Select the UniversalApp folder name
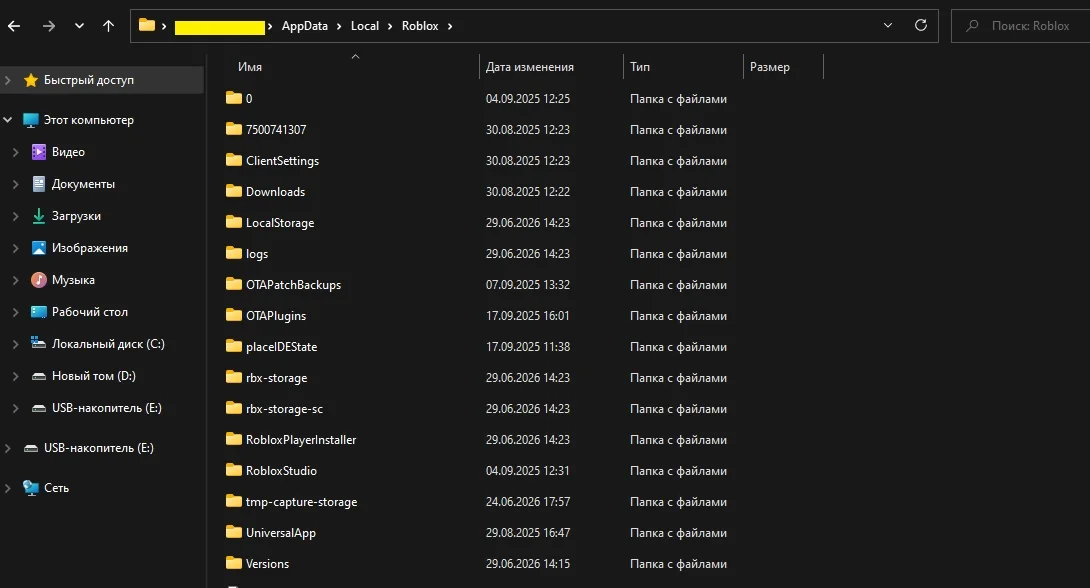This screenshot has width=1090, height=588. coord(281,533)
